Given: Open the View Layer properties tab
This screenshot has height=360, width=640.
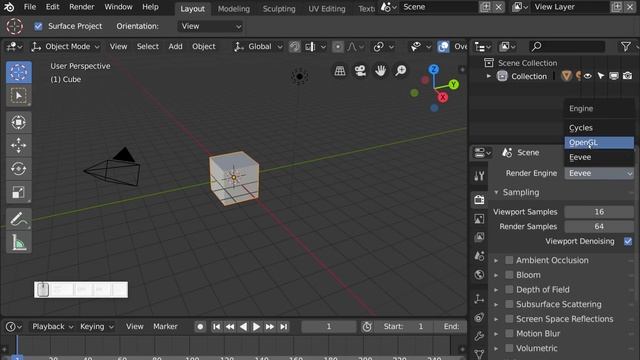Looking at the screenshot, I should pos(479,237).
